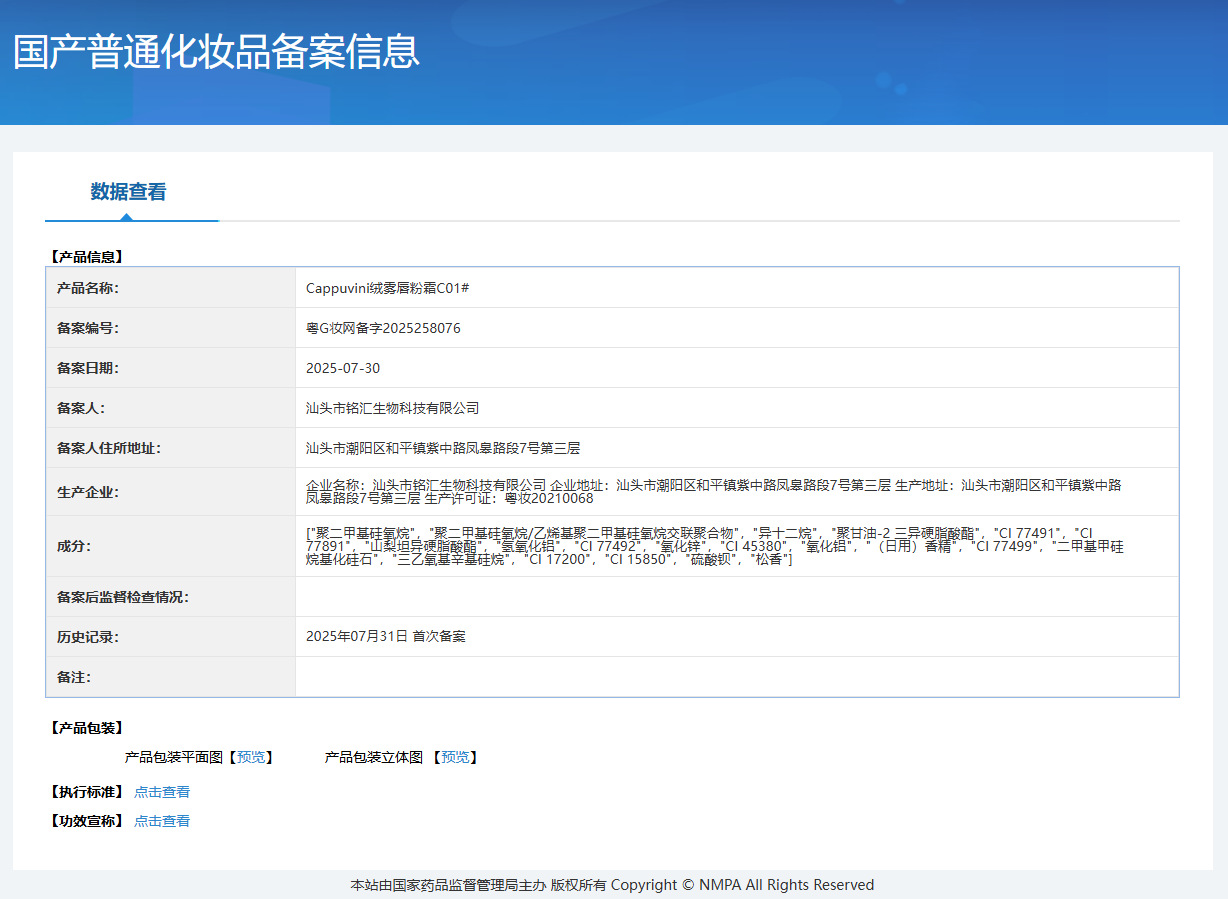Click the 备案日期 row label
This screenshot has height=899, width=1228.
point(88,368)
